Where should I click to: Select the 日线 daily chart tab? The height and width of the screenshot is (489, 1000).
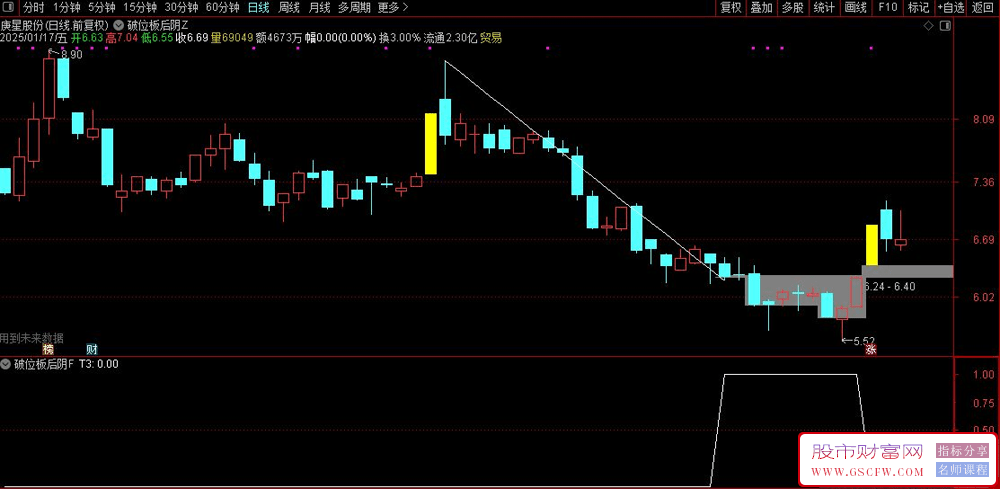[x=258, y=8]
